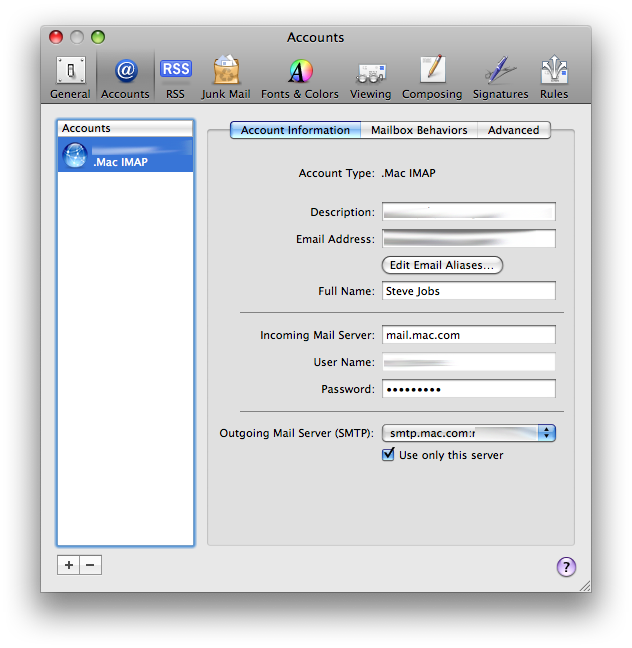Viewport: 632px width, 648px height.
Task: Click the red close window button
Action: [x=56, y=37]
